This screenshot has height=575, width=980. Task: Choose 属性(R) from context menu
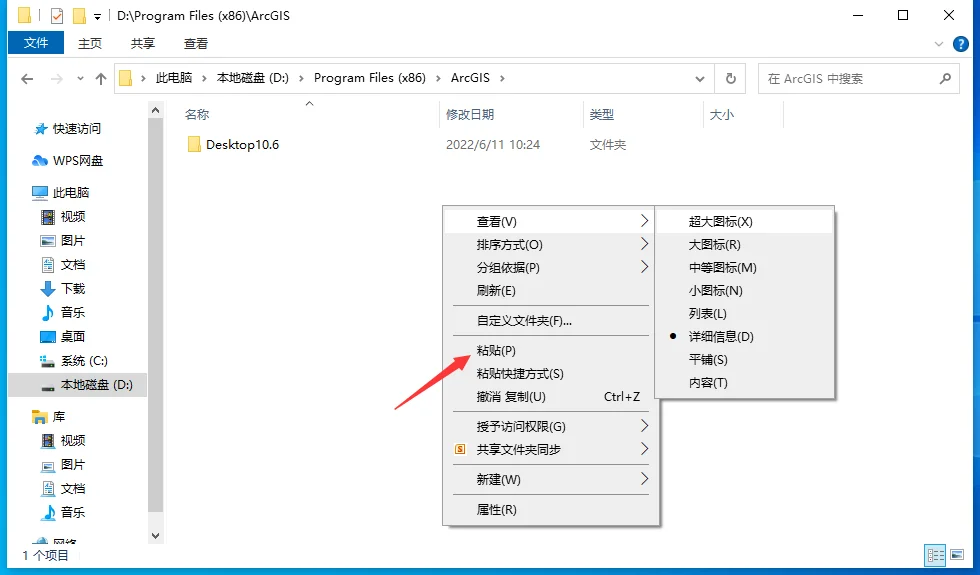549,510
